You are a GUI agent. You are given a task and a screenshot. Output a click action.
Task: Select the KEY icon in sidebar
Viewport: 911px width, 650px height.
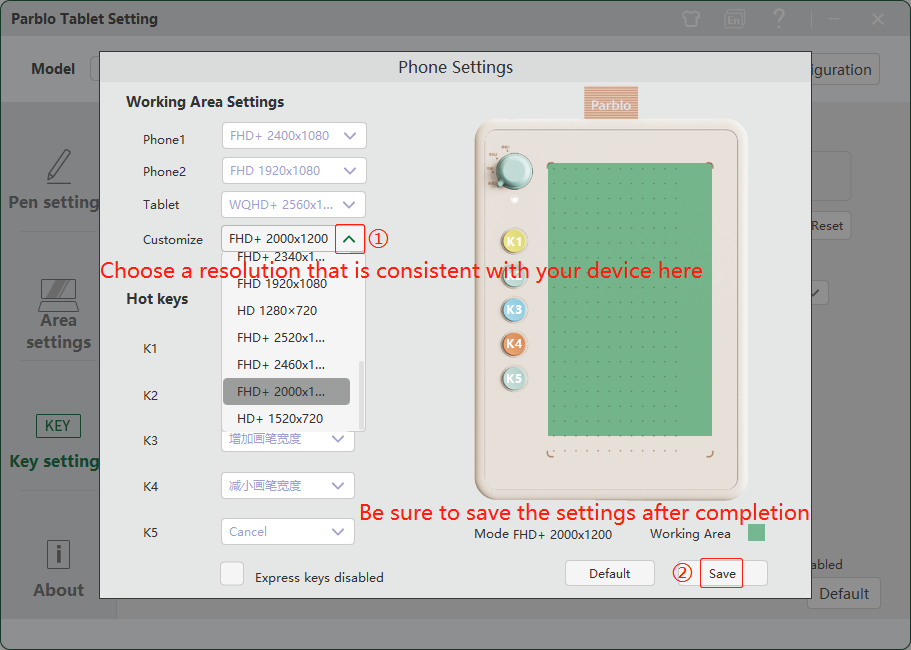click(x=58, y=426)
